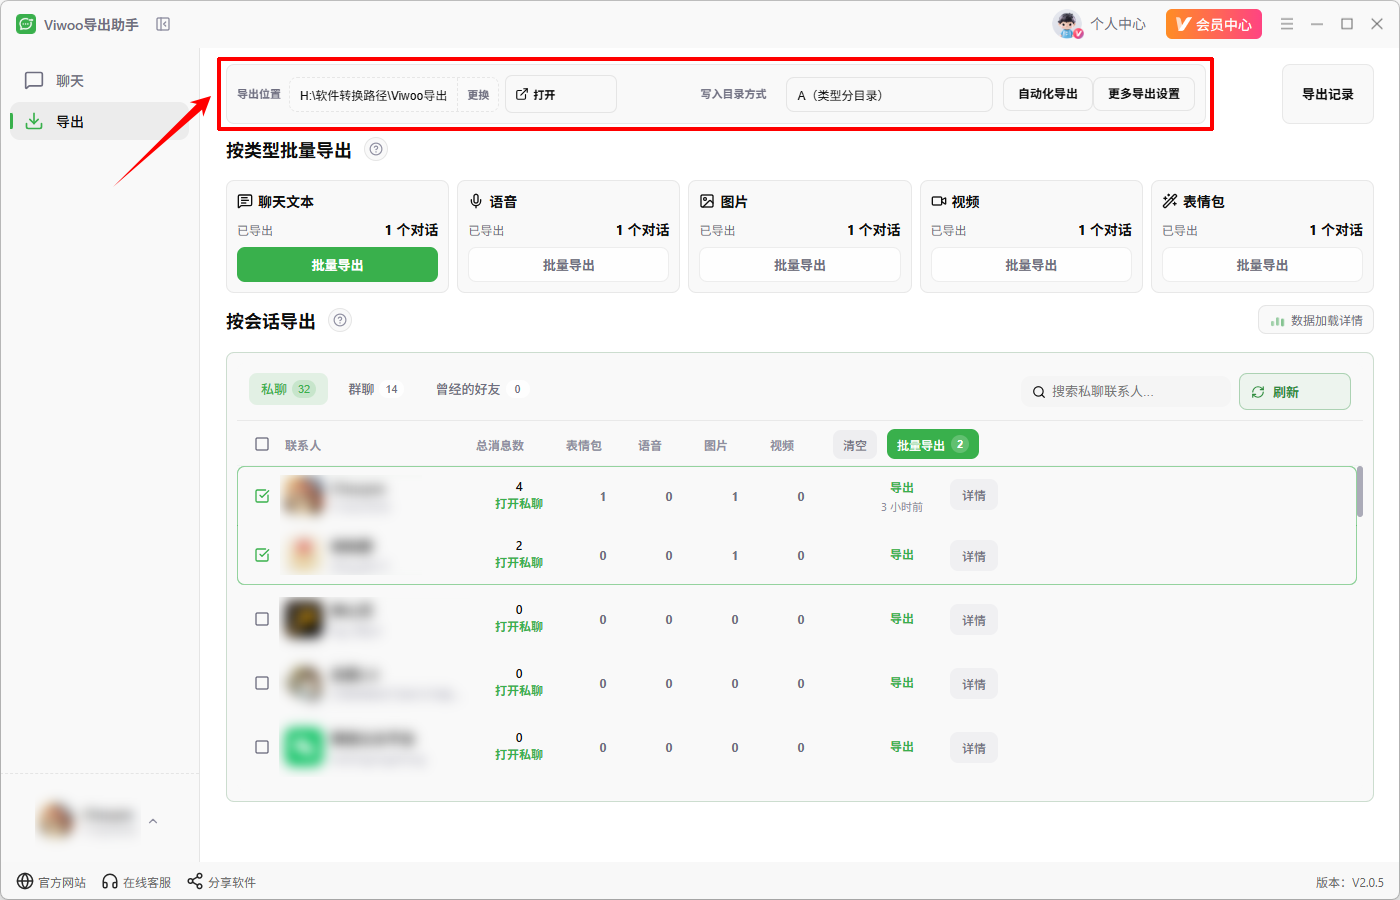Click 打开私聊 in the 2-message row

click(x=519, y=563)
